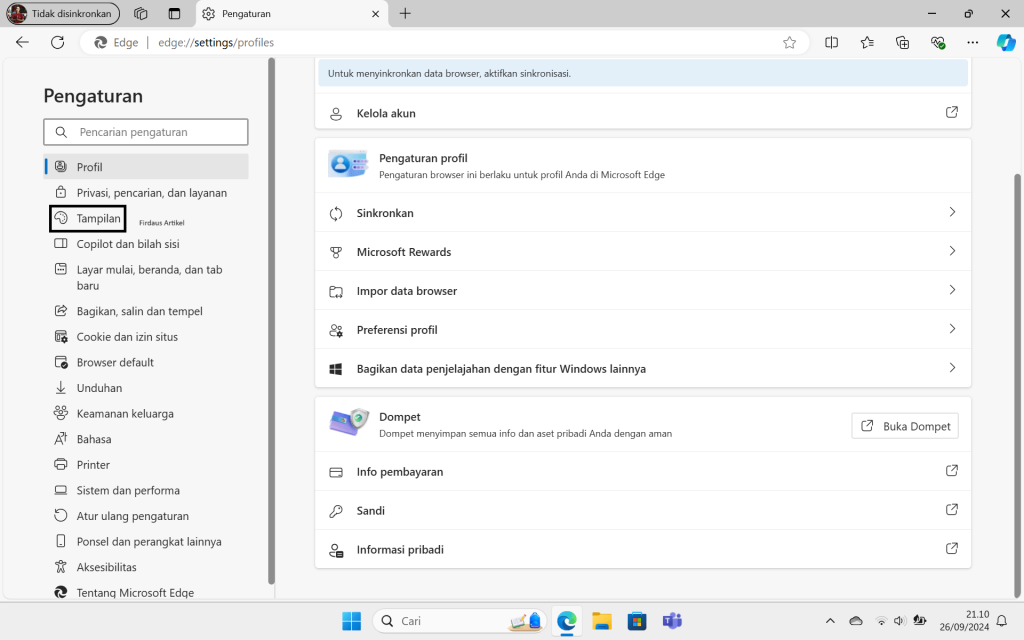This screenshot has height=640, width=1024.
Task: Open Microsoft Teams from the taskbar
Action: click(672, 621)
